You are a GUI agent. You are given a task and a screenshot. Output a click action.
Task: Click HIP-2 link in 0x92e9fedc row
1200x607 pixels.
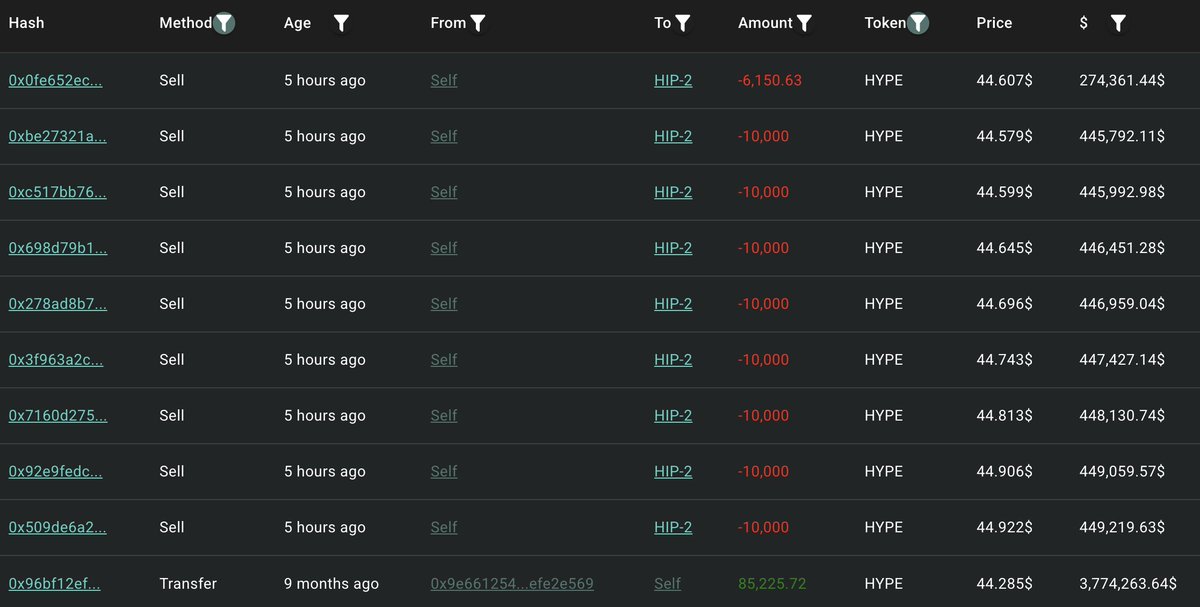coord(673,471)
